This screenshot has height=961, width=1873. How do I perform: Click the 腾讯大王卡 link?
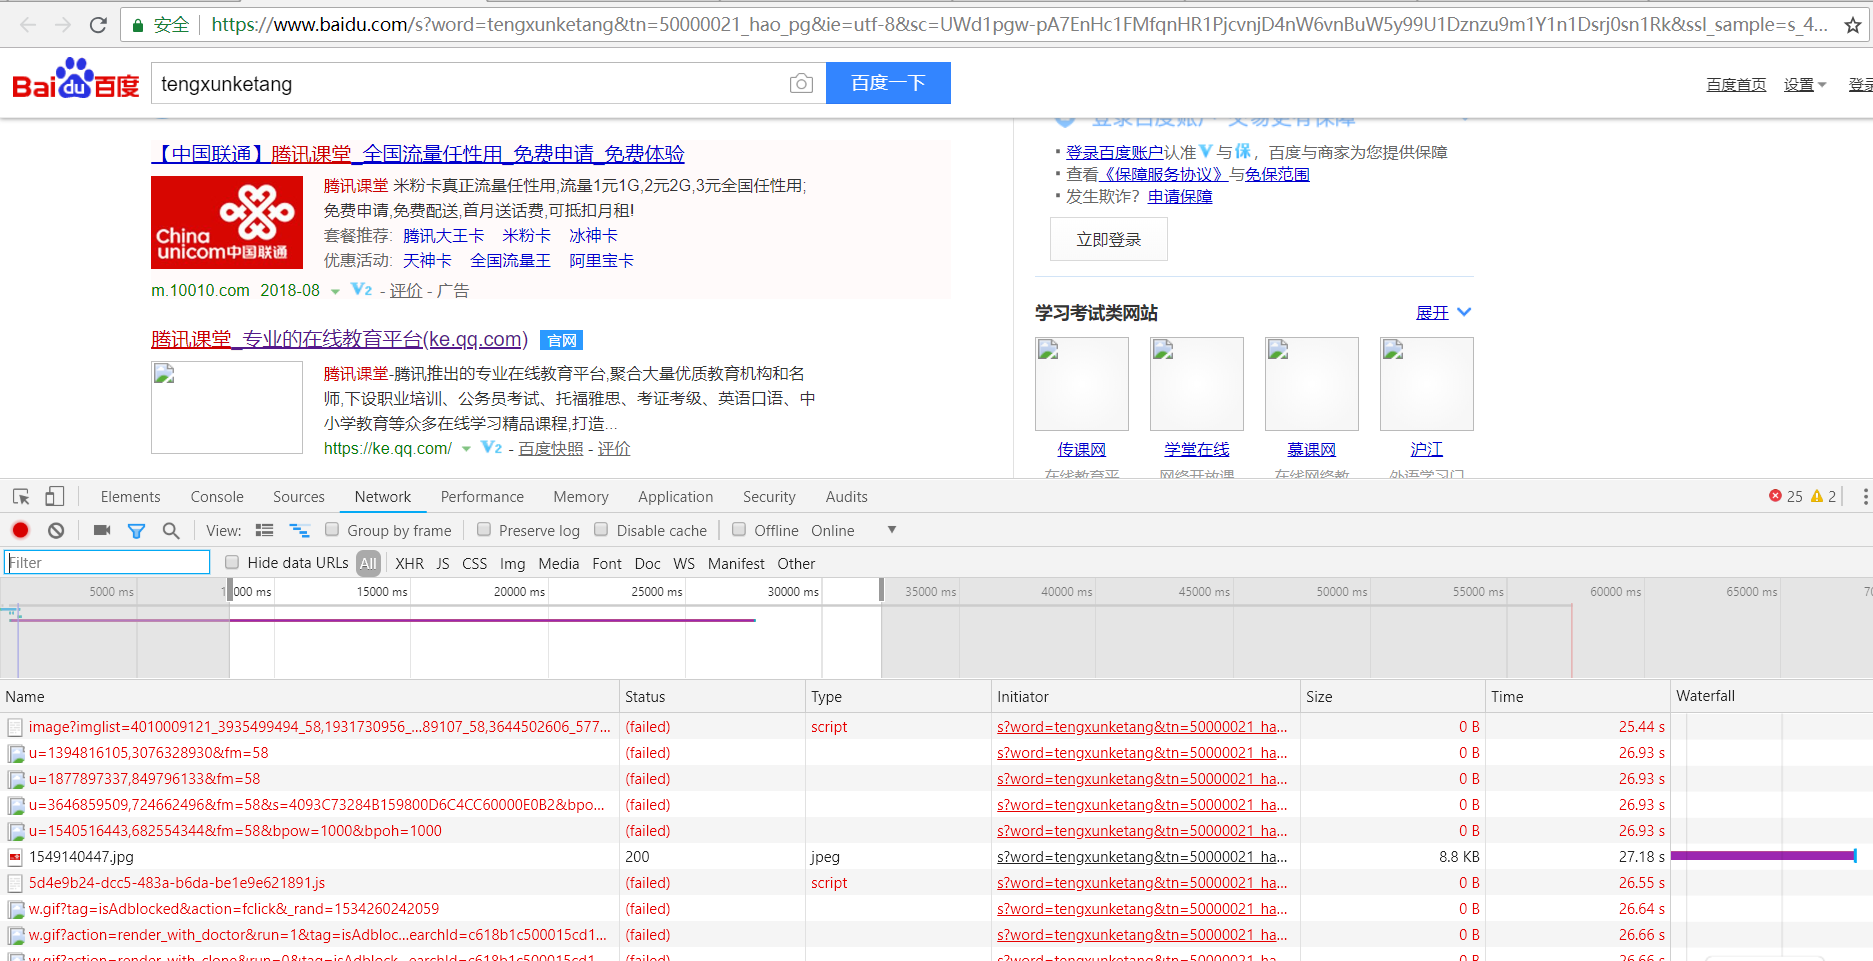pos(444,235)
